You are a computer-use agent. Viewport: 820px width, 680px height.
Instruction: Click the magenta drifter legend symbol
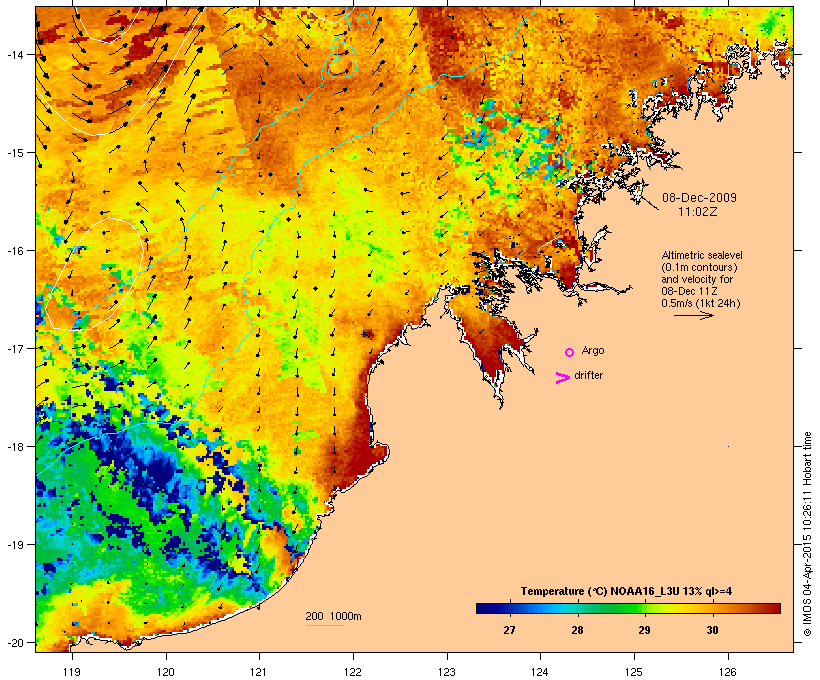[x=563, y=378]
